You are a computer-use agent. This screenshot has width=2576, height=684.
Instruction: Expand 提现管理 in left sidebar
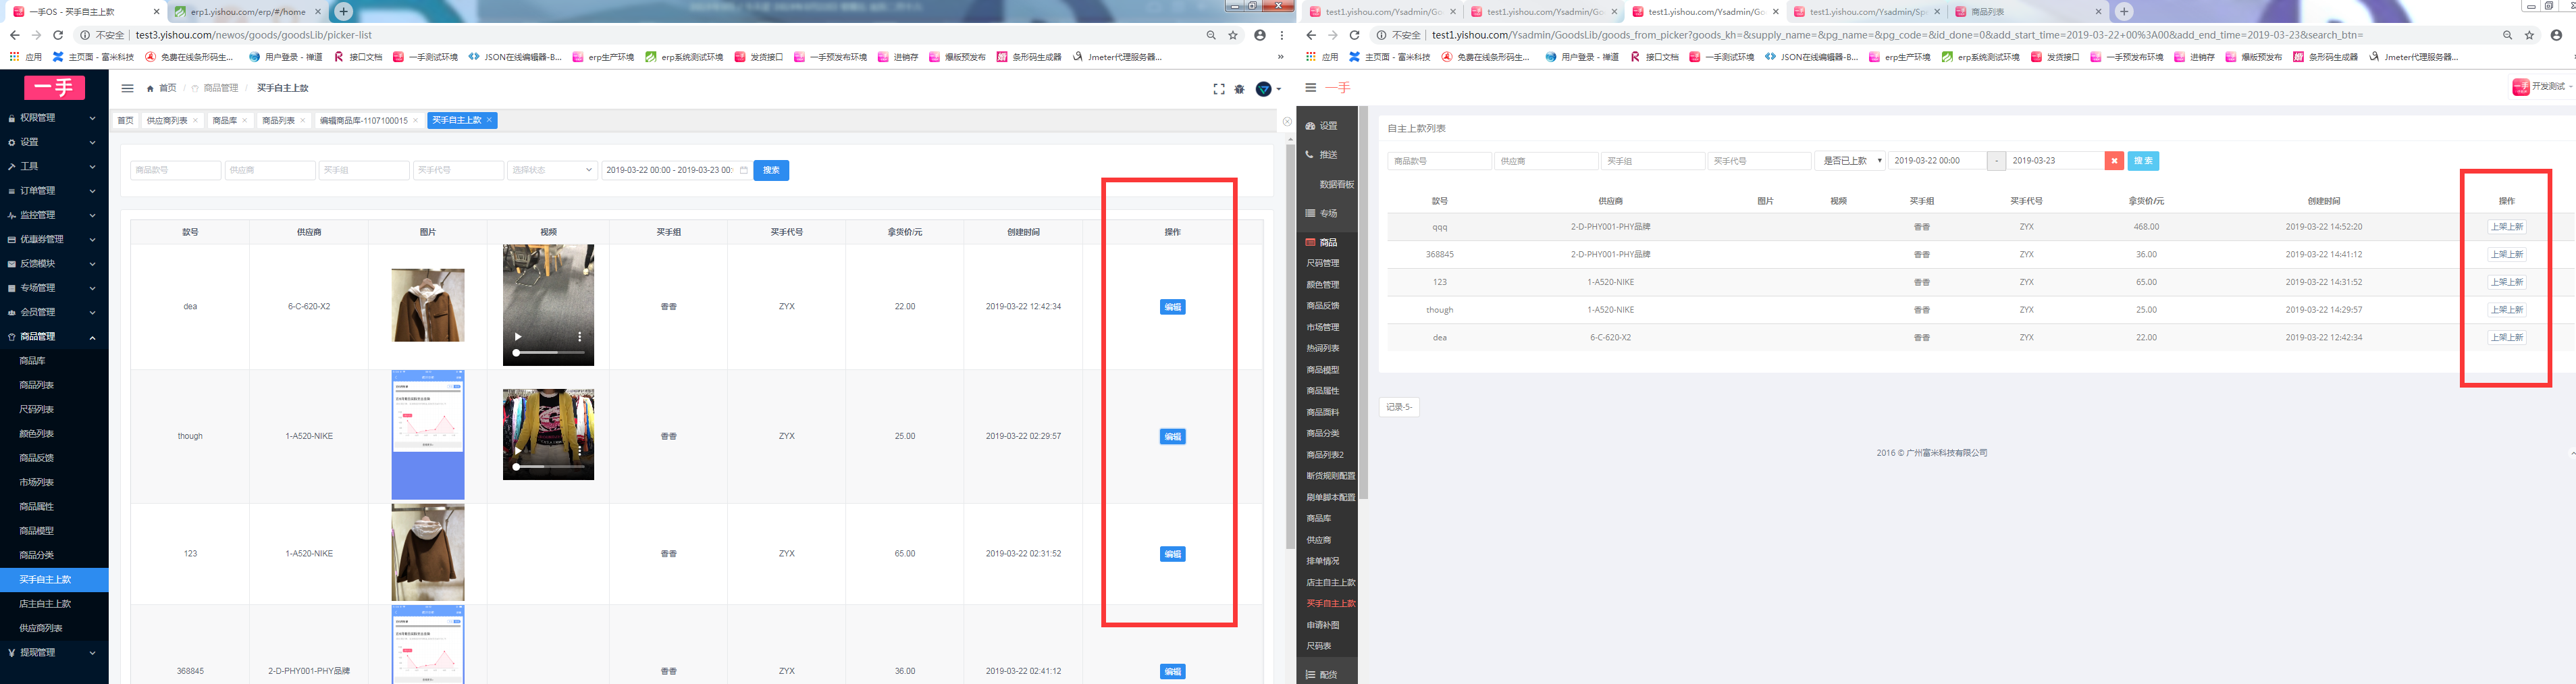[x=54, y=653]
